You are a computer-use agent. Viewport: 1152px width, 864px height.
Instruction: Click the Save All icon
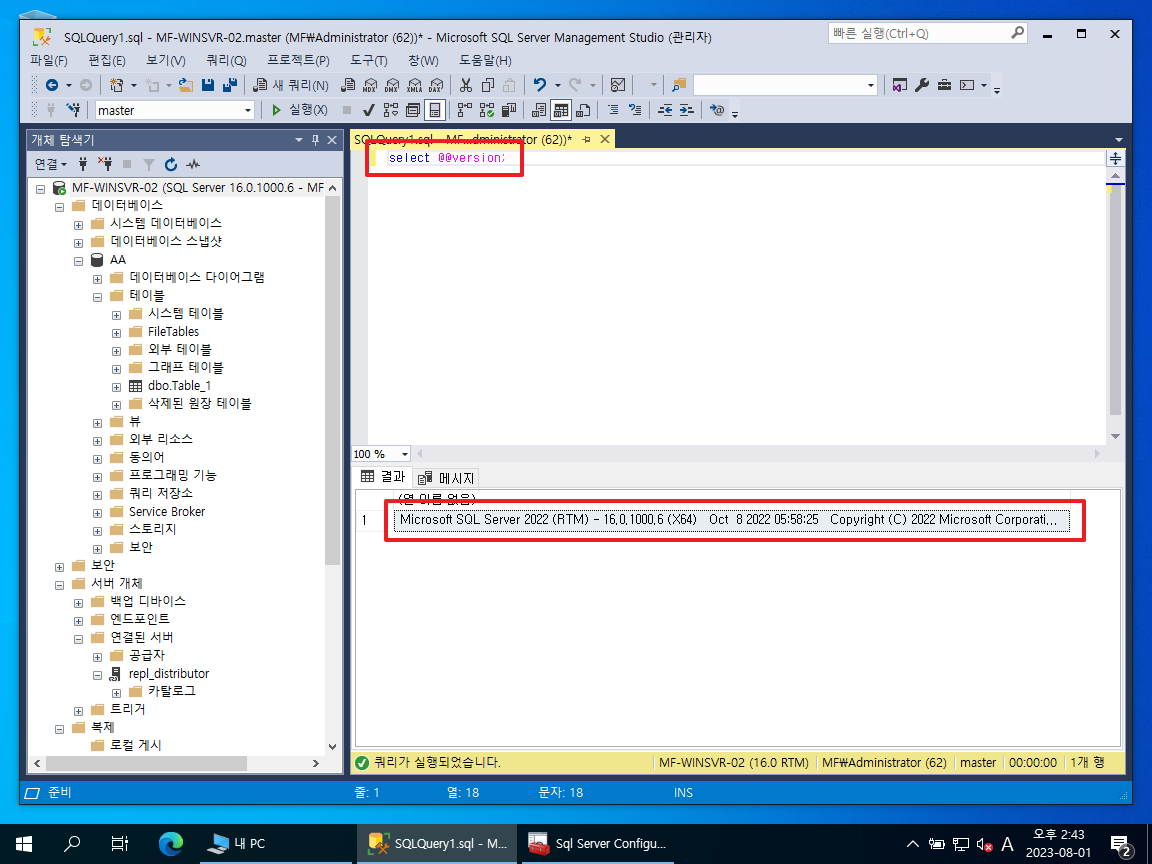229,85
